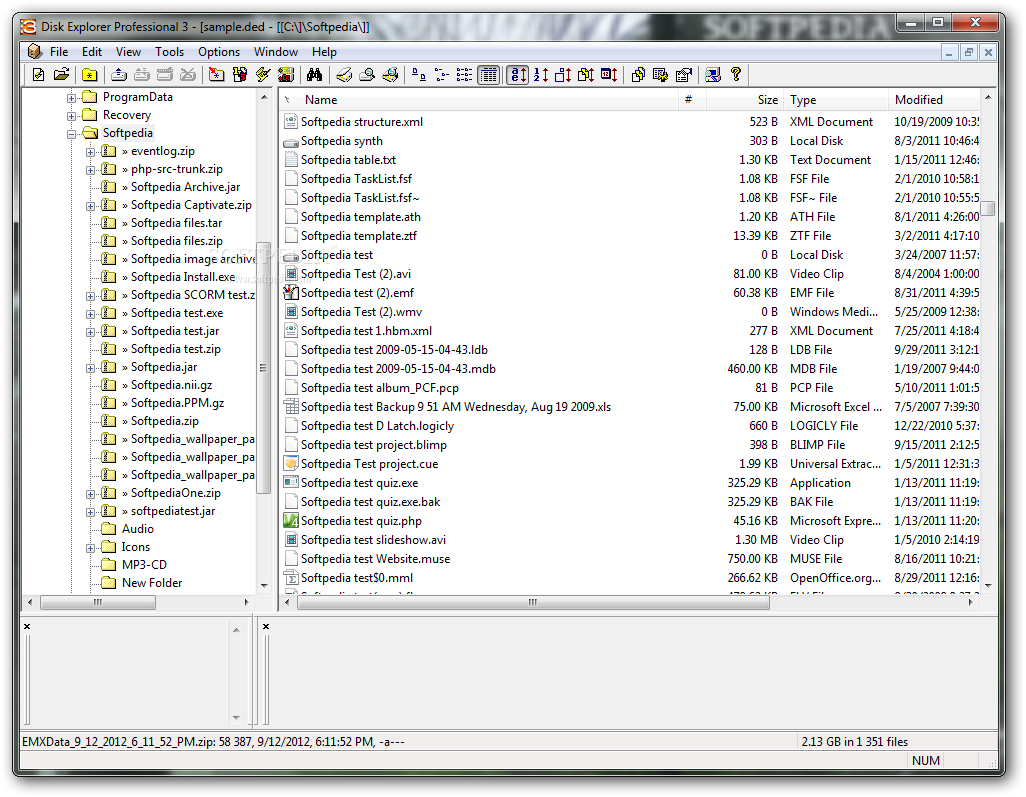Expand the Softpedia.jar tree node
Screen dimensions: 1026x797
90,368
